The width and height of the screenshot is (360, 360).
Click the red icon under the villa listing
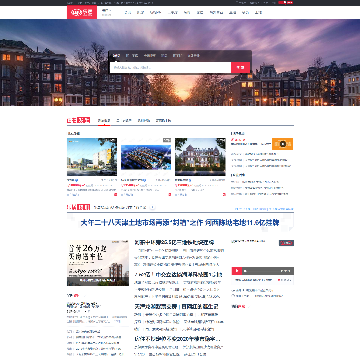[224, 194]
